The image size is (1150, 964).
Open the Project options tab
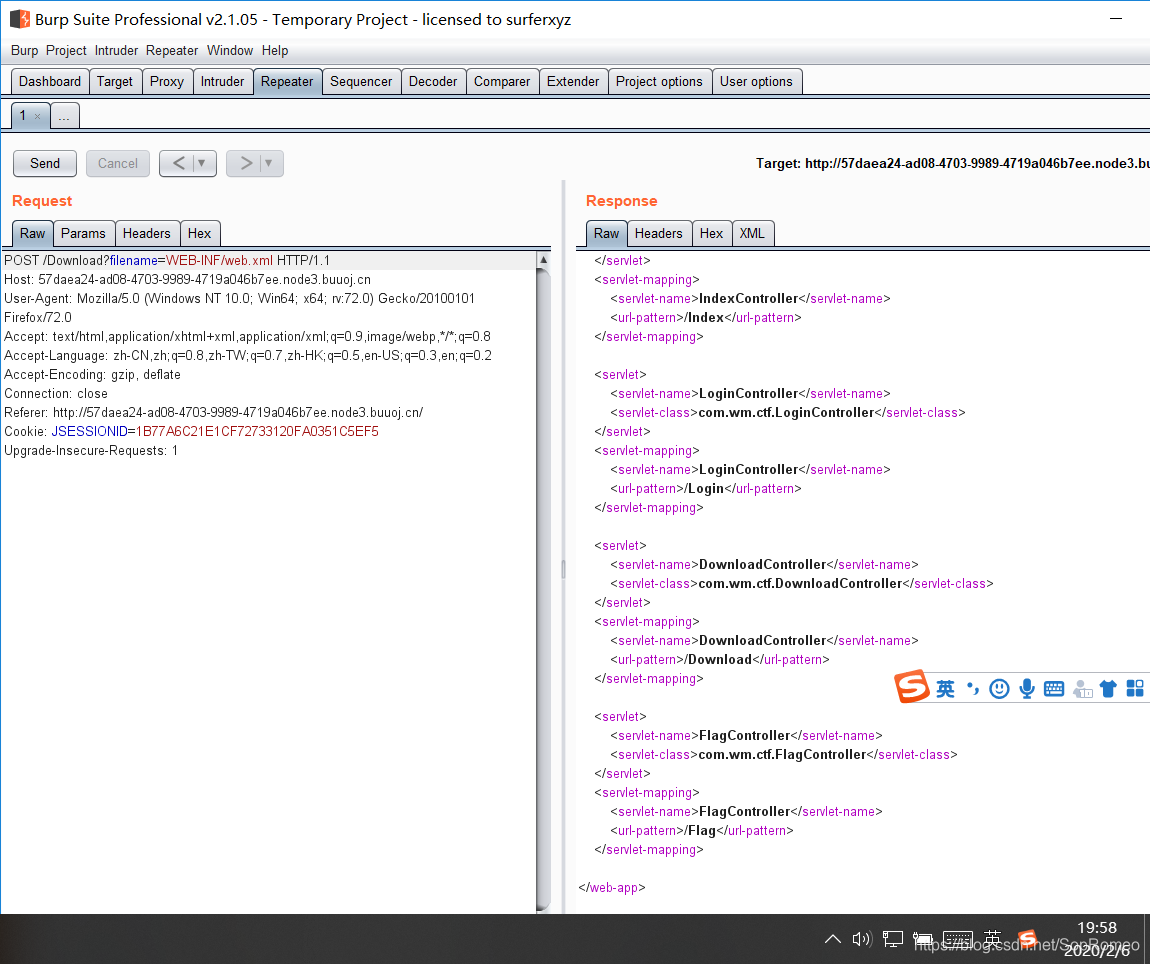[659, 81]
